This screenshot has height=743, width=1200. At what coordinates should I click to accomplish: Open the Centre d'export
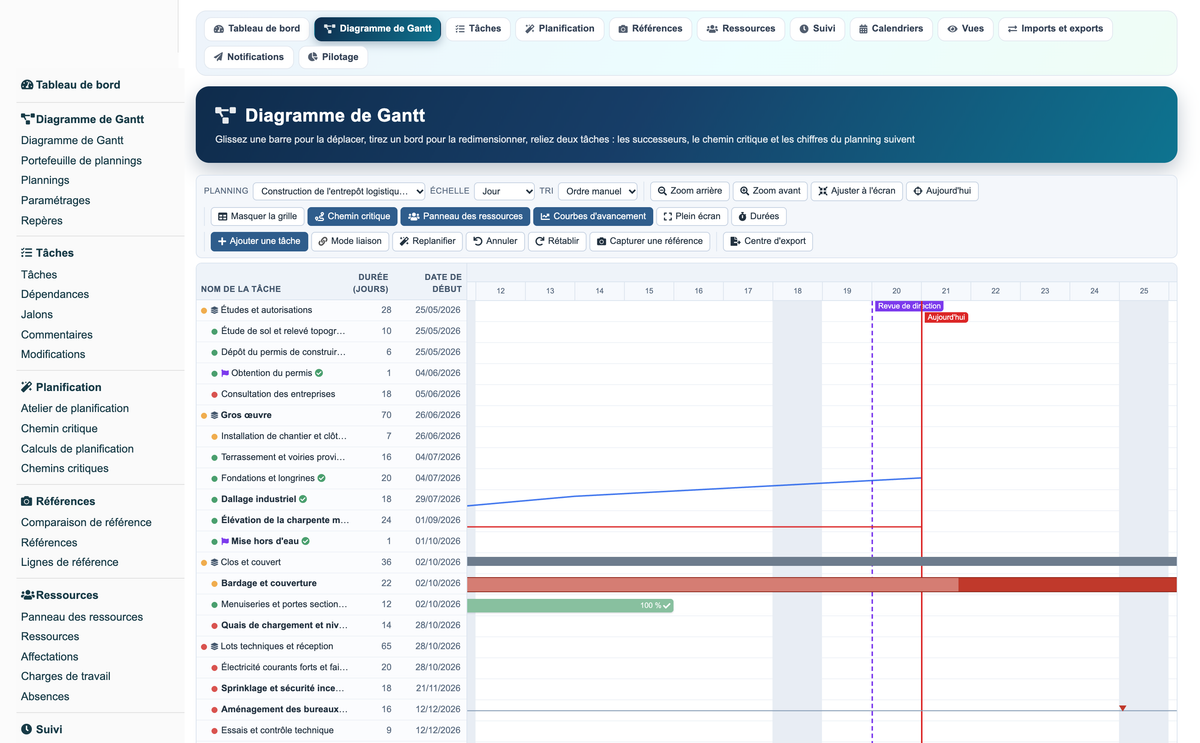tap(768, 241)
